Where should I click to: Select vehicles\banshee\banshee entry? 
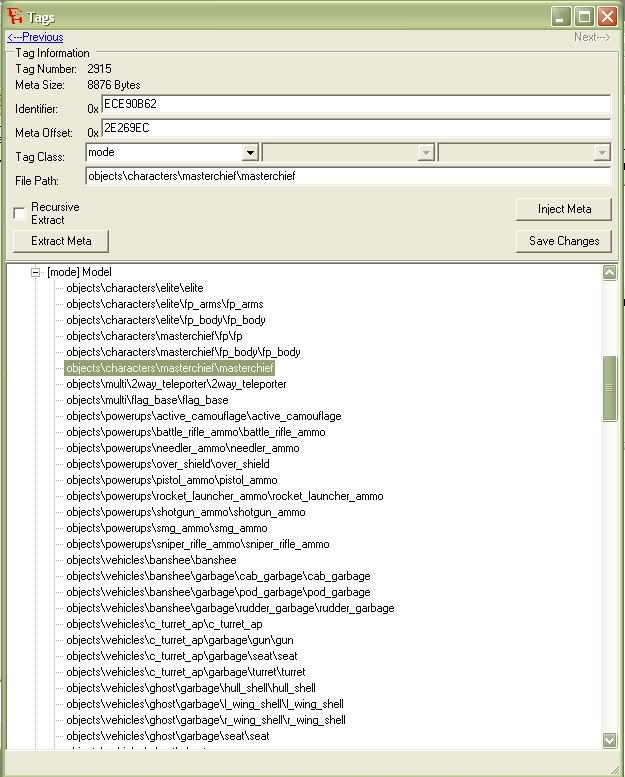[x=151, y=560]
